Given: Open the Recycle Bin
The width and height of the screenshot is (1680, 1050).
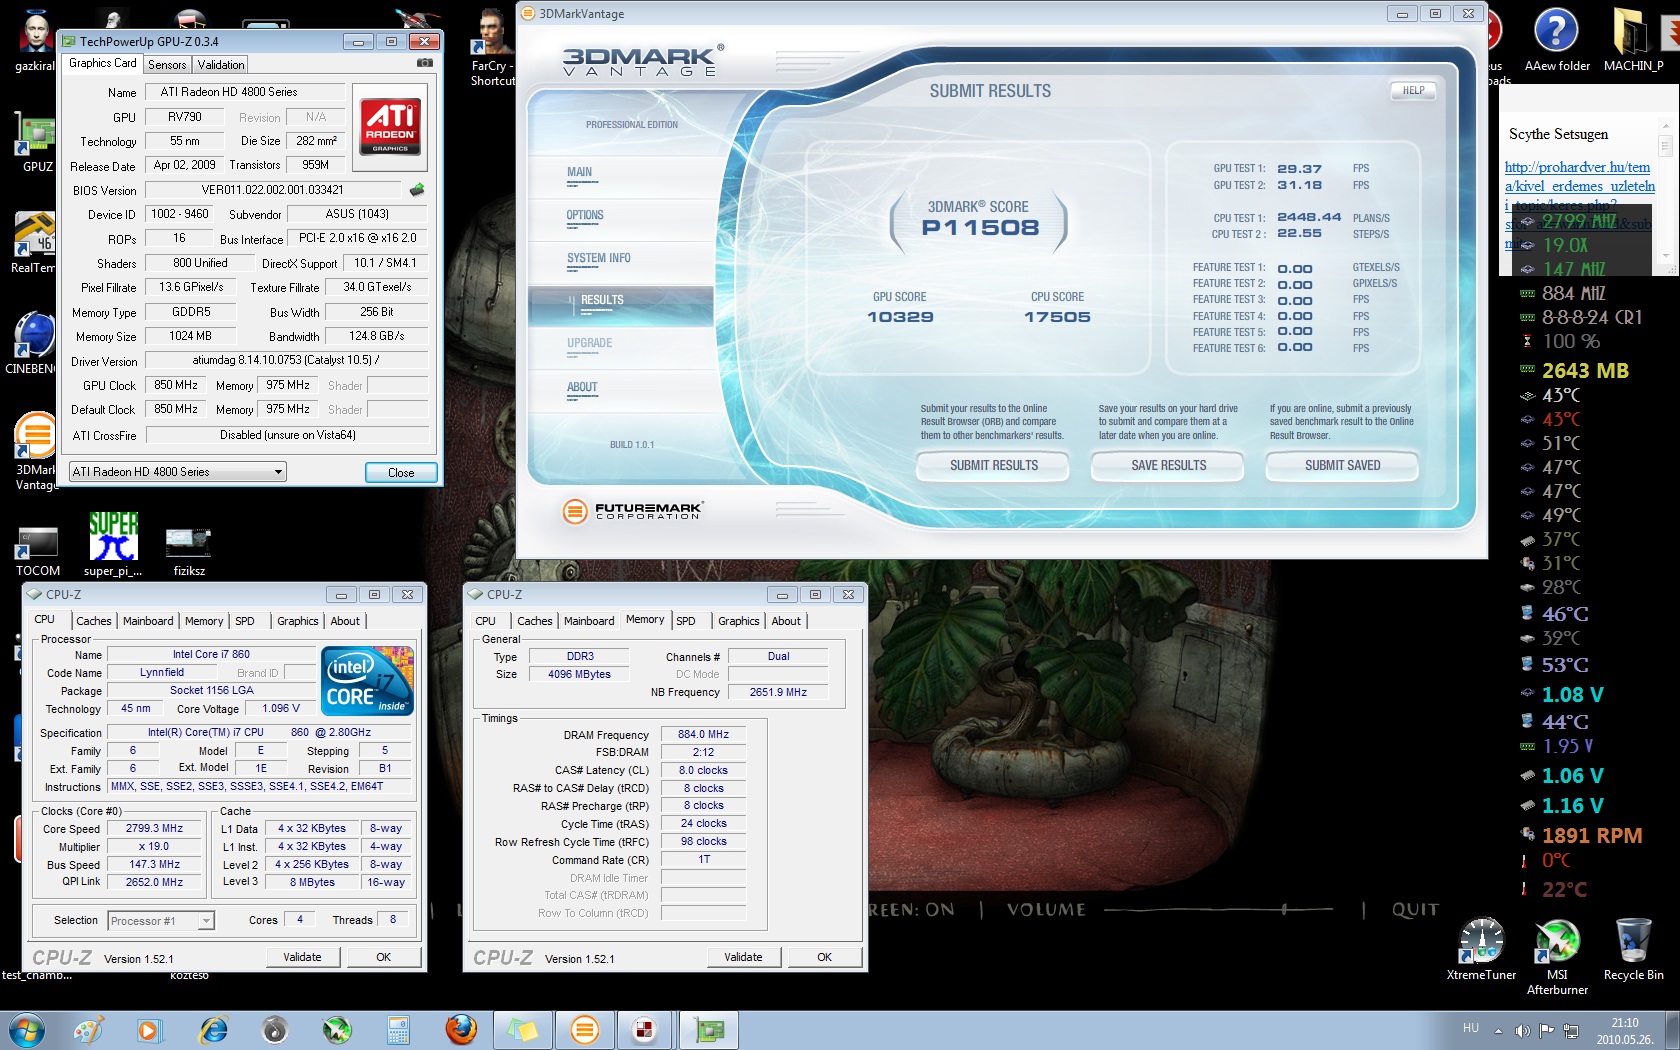Looking at the screenshot, I should (x=1633, y=949).
